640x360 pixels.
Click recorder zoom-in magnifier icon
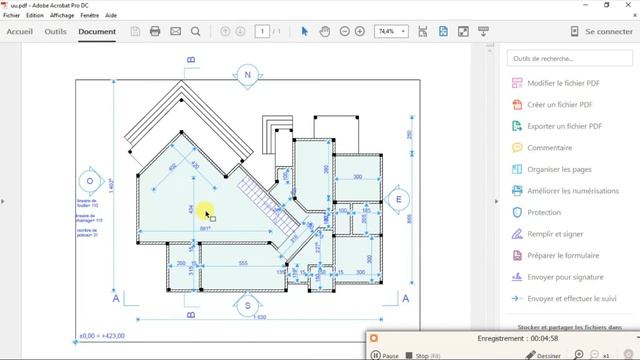point(579,355)
